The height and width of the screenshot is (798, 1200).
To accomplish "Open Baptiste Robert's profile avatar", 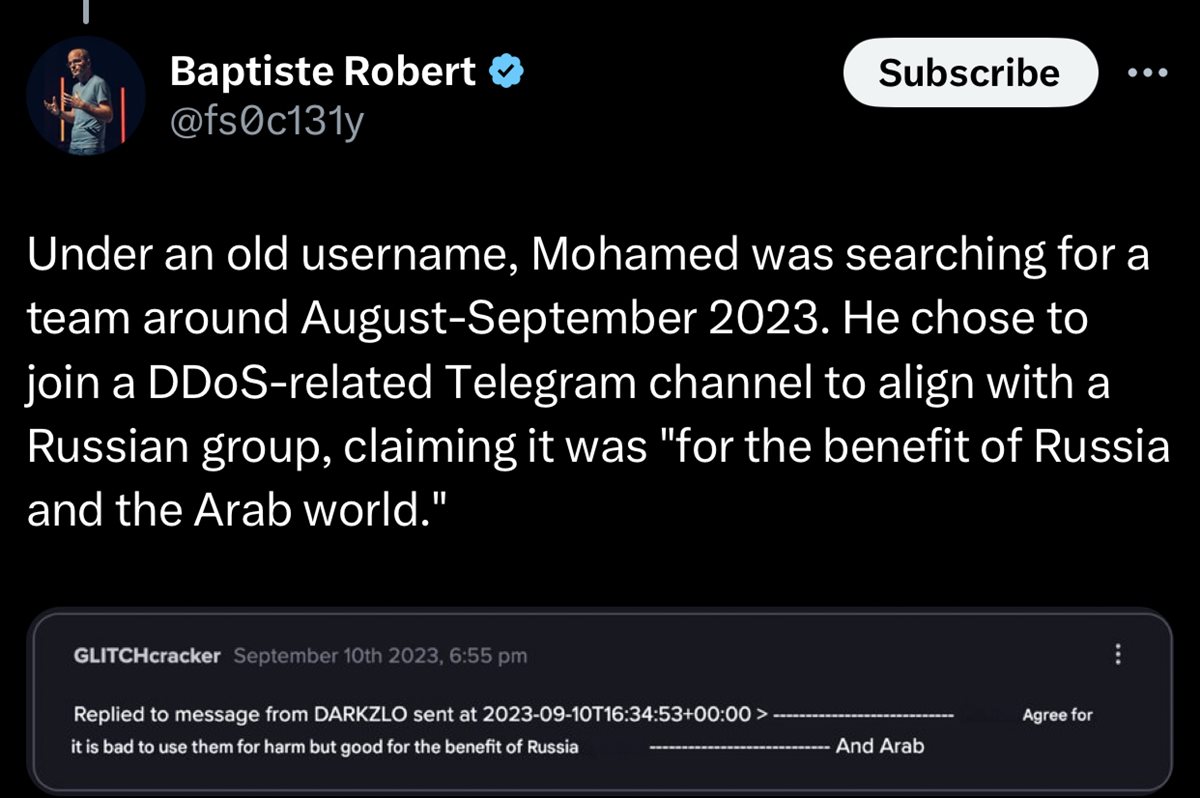I will pos(86,96).
